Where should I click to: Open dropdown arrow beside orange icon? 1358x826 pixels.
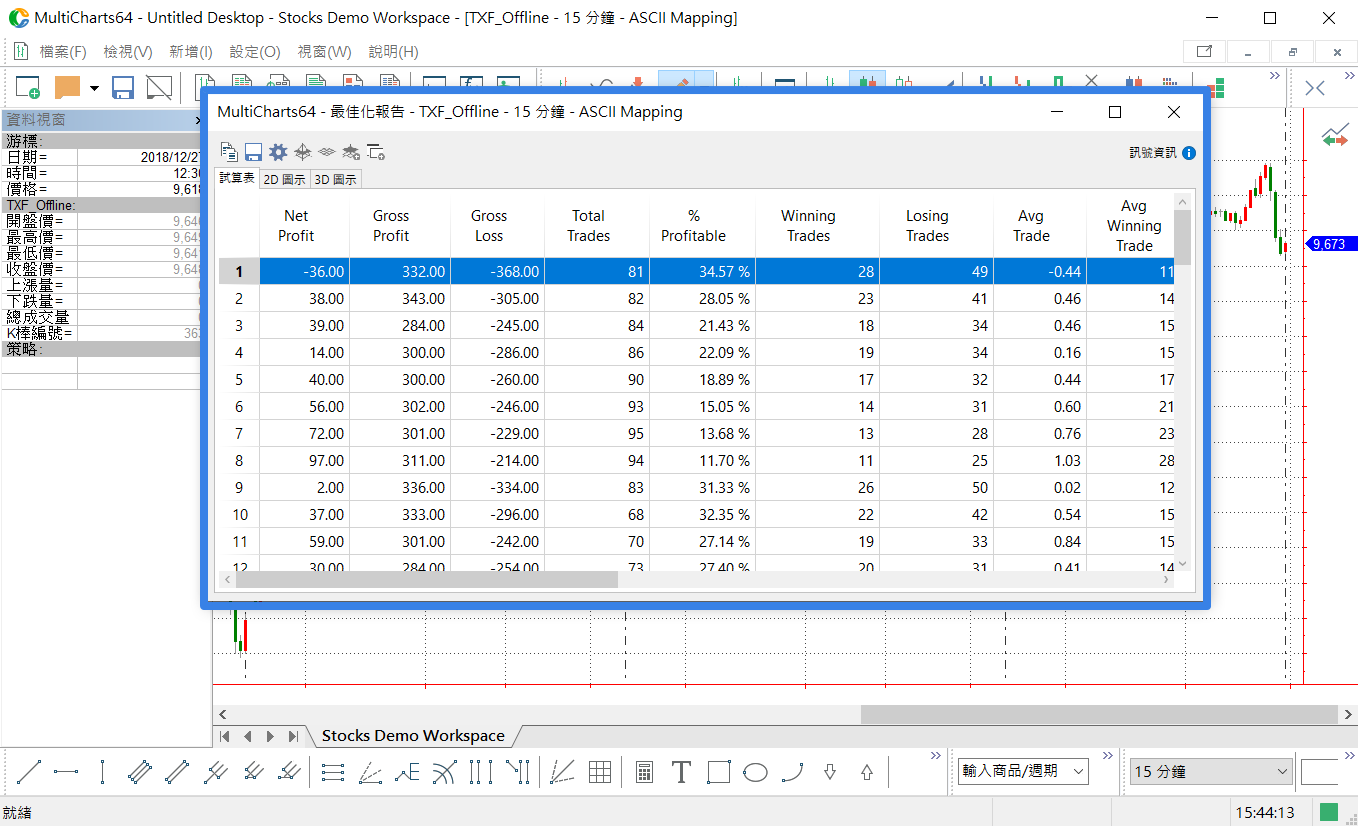94,88
